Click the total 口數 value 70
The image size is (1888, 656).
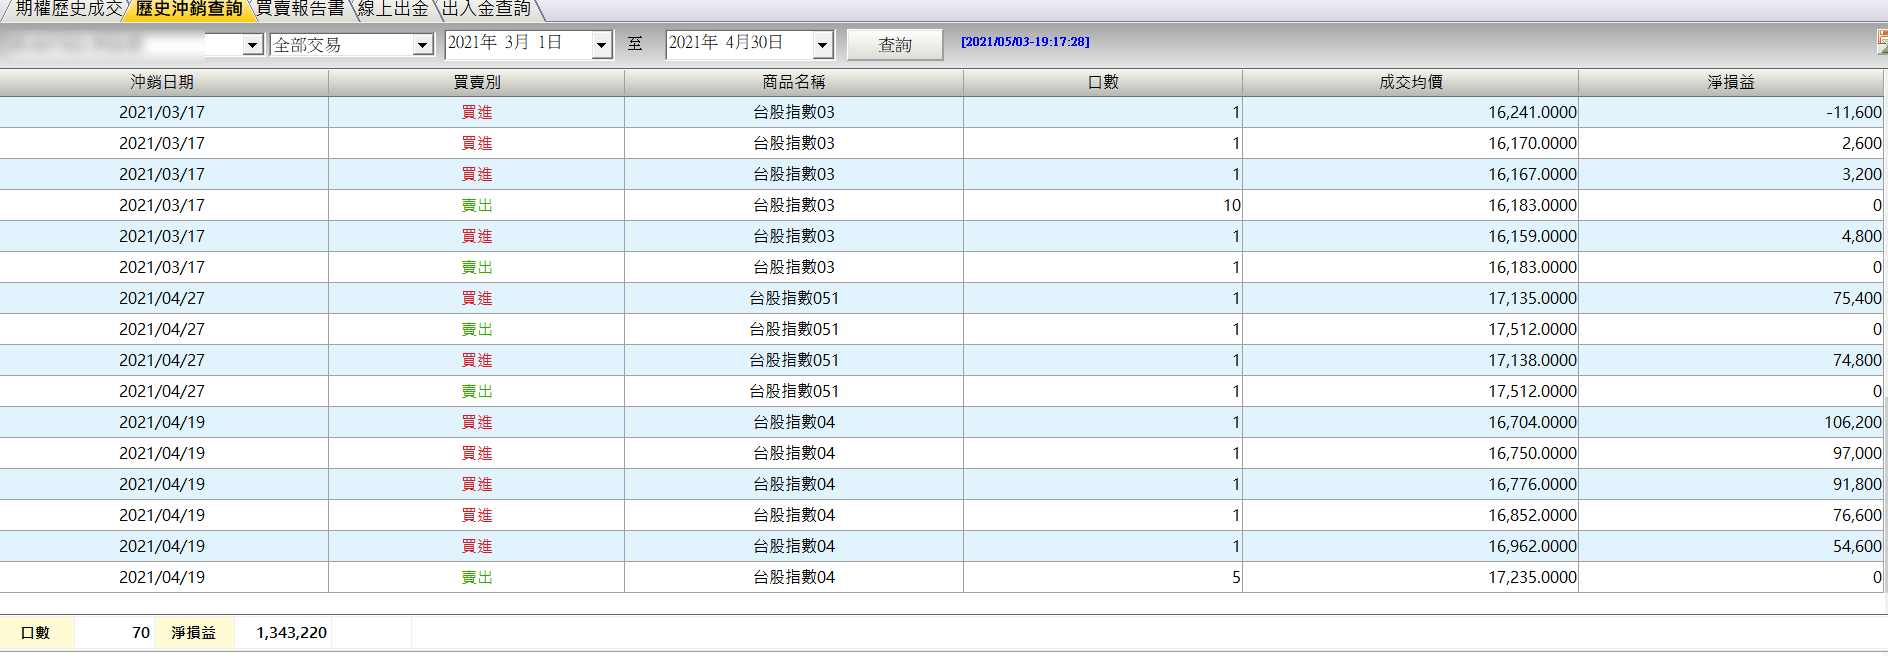point(140,633)
